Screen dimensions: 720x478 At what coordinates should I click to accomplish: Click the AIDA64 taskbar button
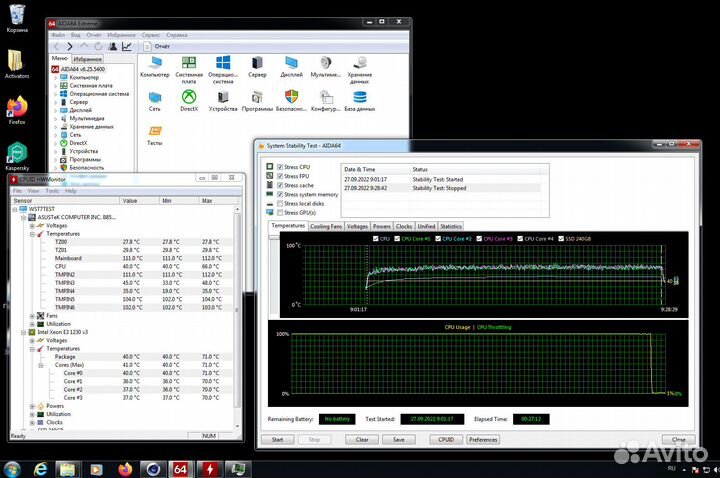(x=180, y=469)
